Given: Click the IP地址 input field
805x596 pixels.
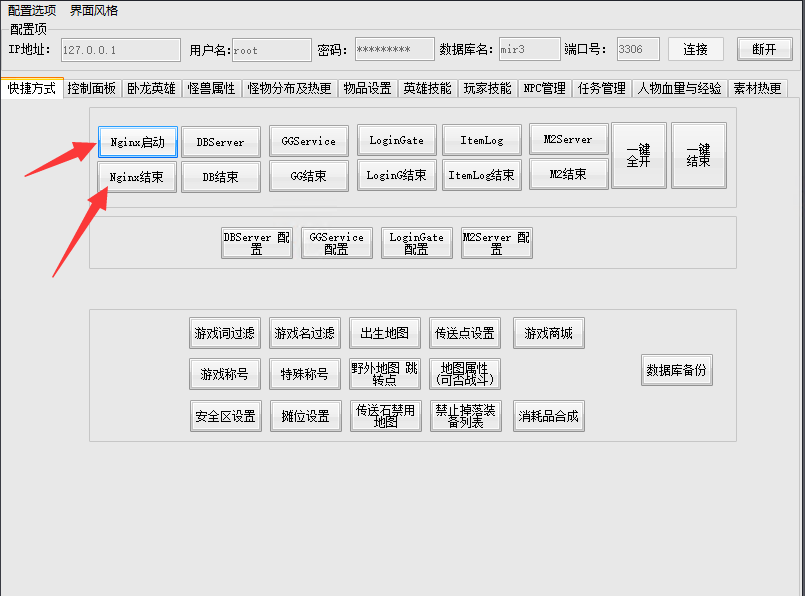Looking at the screenshot, I should 118,49.
